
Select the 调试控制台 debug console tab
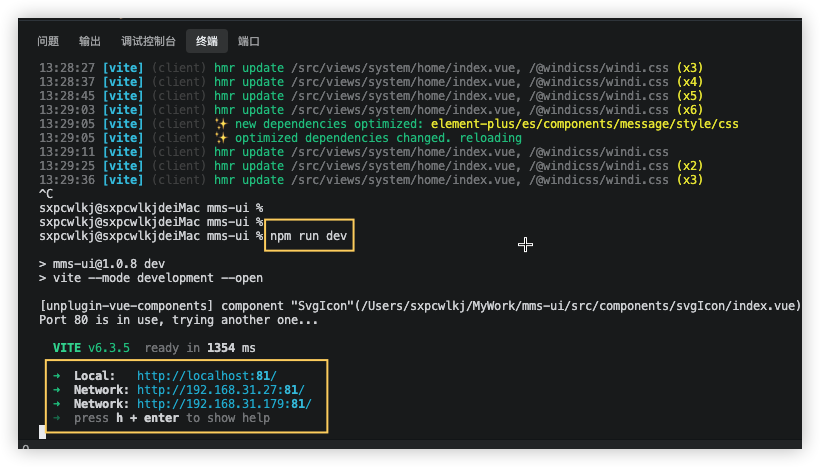(x=148, y=41)
